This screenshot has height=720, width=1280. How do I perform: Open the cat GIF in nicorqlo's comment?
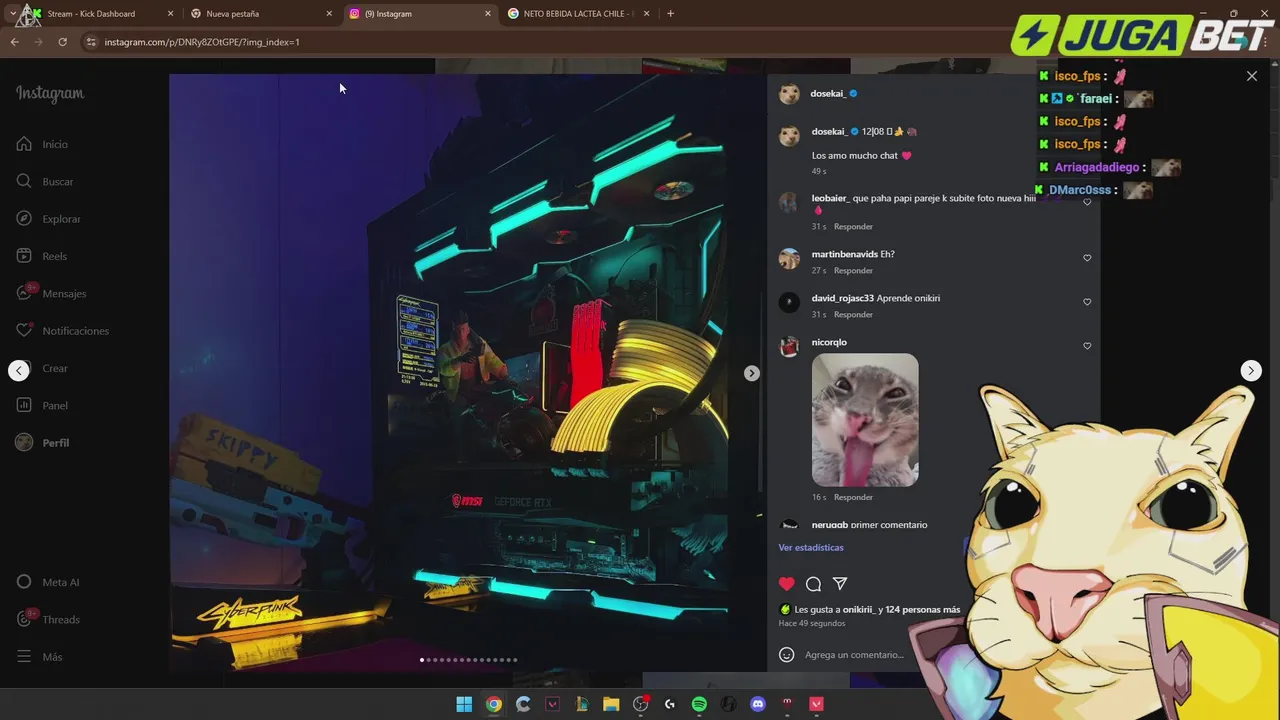[865, 420]
